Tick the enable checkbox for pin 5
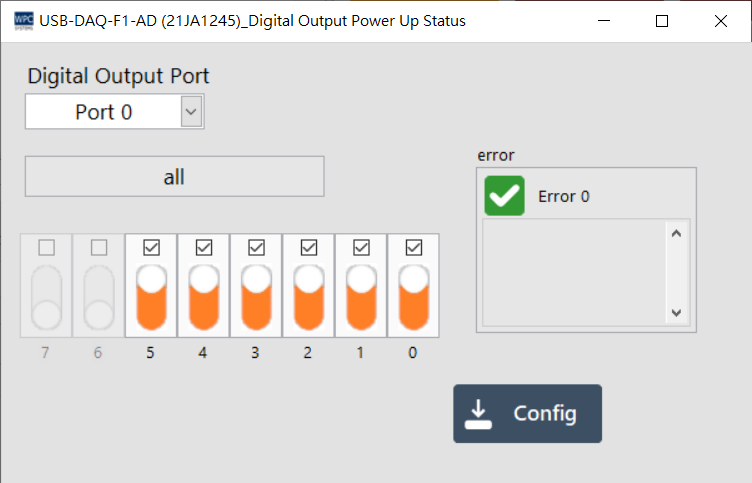Viewport: 752px width, 483px height. (151, 247)
